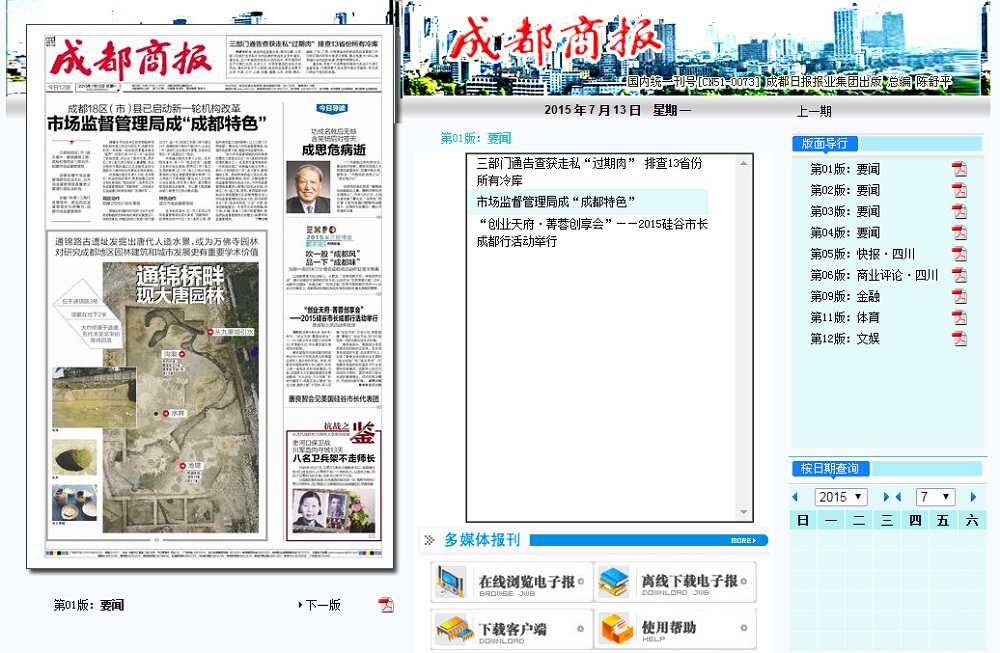Viewport: 1000px width, 653px height.
Task: Open PDF icon for 第03版 要闻
Action: pos(959,211)
